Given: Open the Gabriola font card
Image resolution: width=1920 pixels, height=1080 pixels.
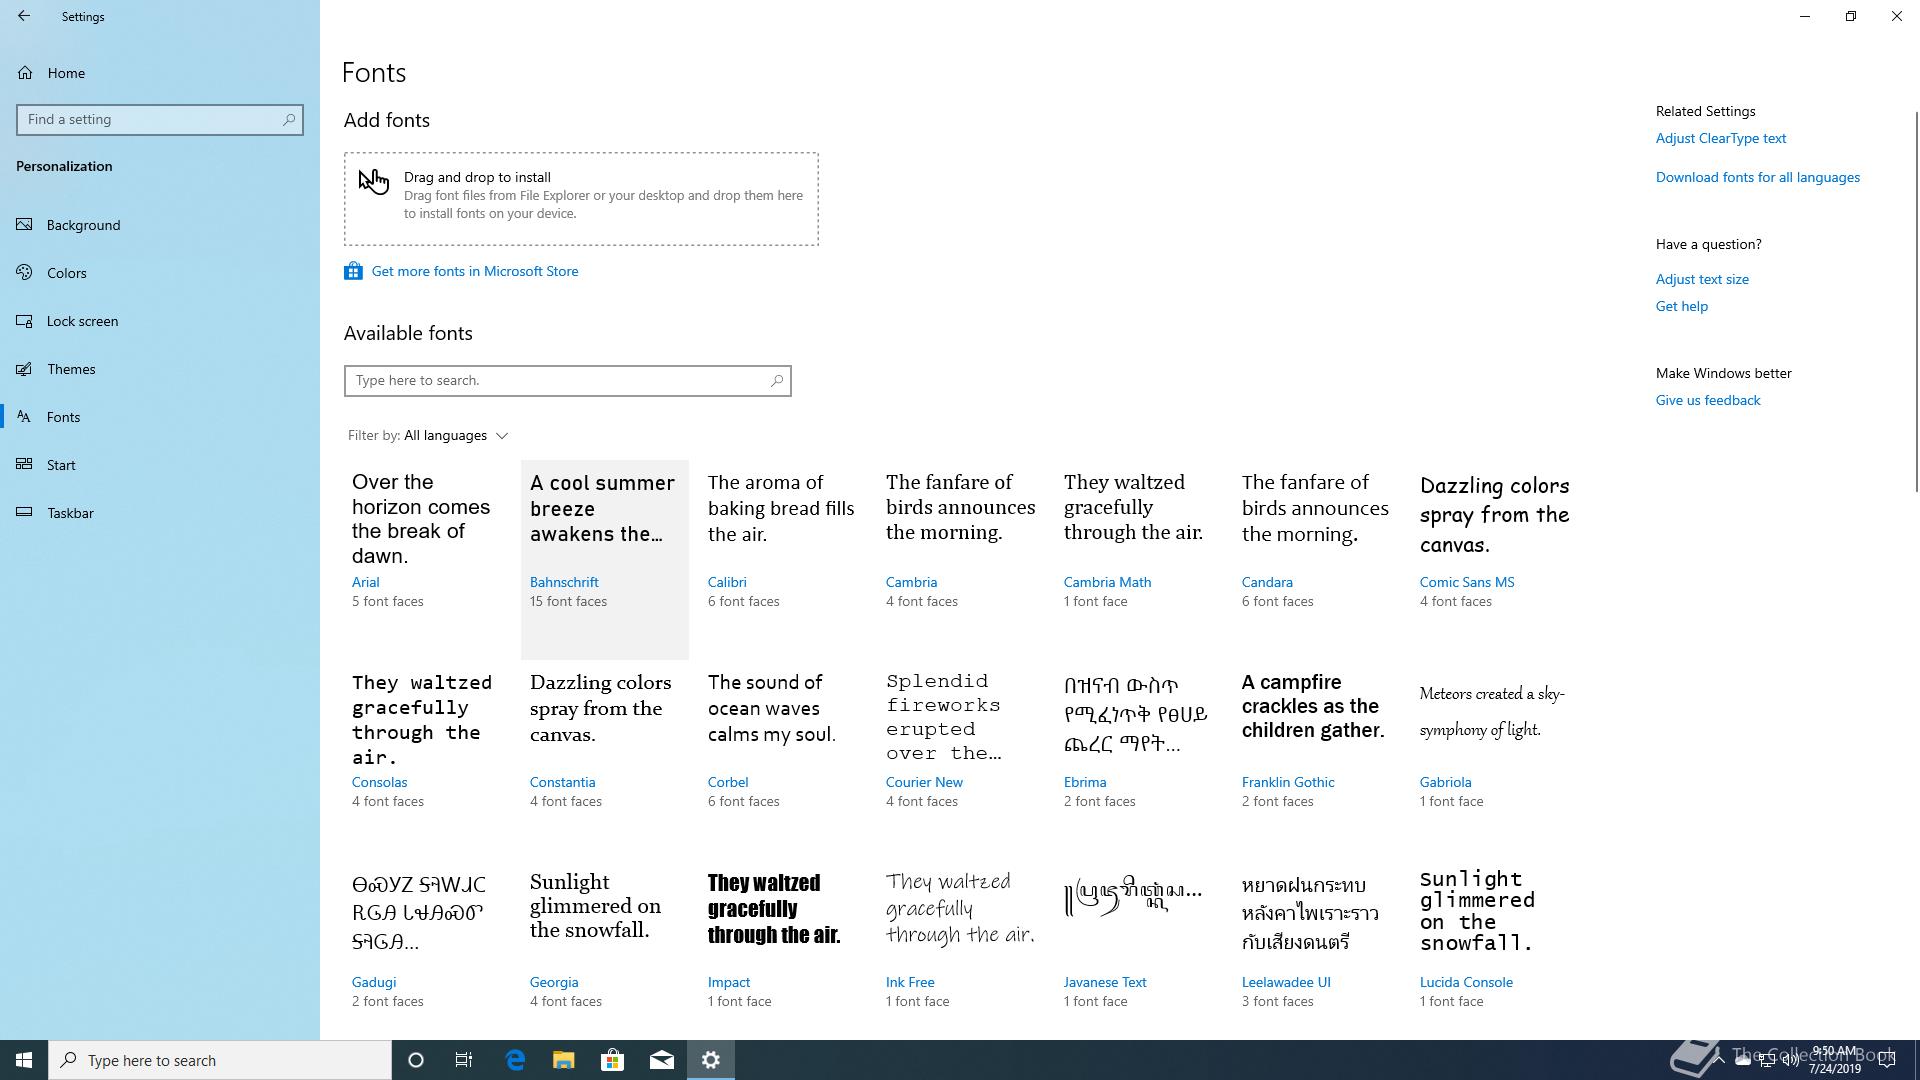Looking at the screenshot, I should [1495, 760].
